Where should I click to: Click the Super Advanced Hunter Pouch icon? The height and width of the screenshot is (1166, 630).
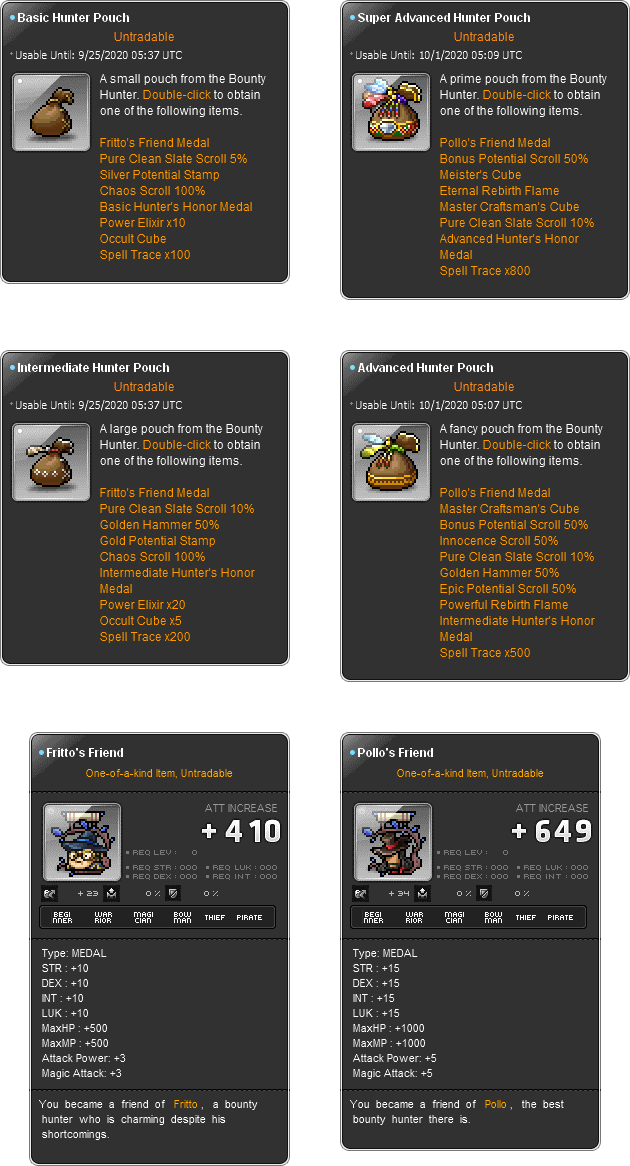coord(390,112)
